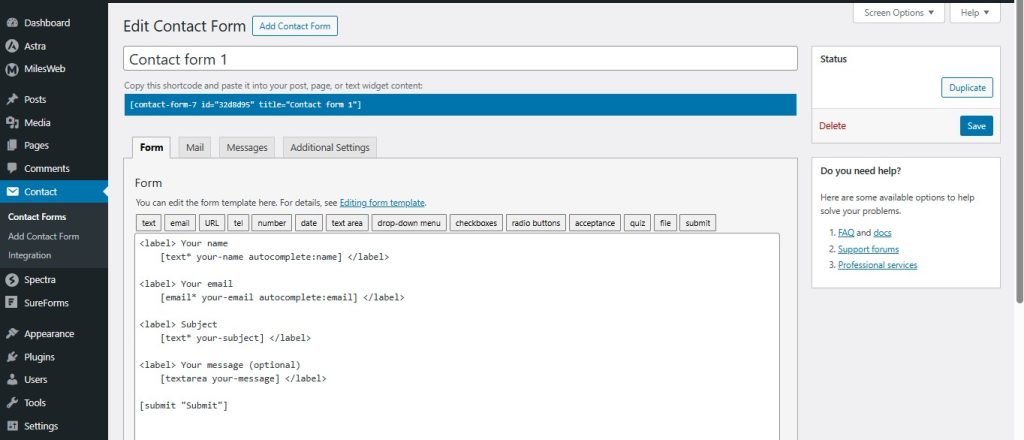Click the Duplicate button

point(967,87)
